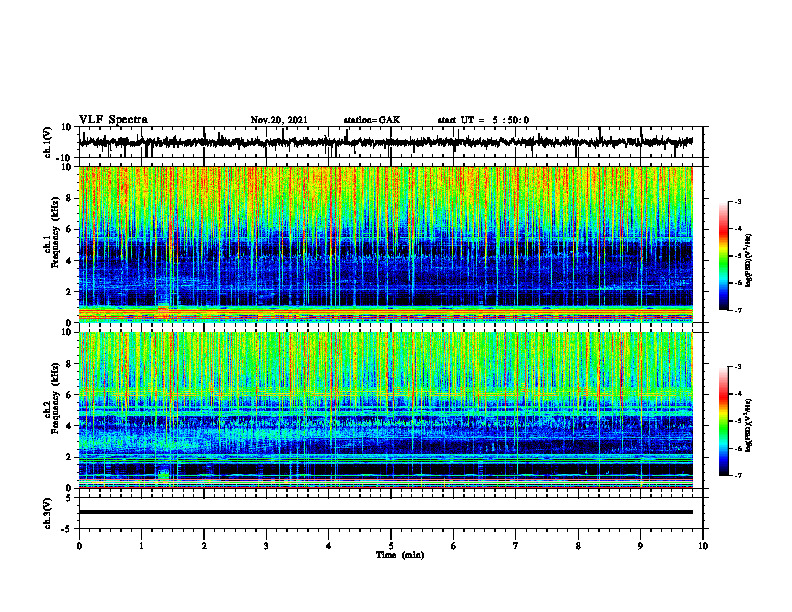Click the time axis tick label "0"
This screenshot has width=792, height=612.
click(x=79, y=546)
